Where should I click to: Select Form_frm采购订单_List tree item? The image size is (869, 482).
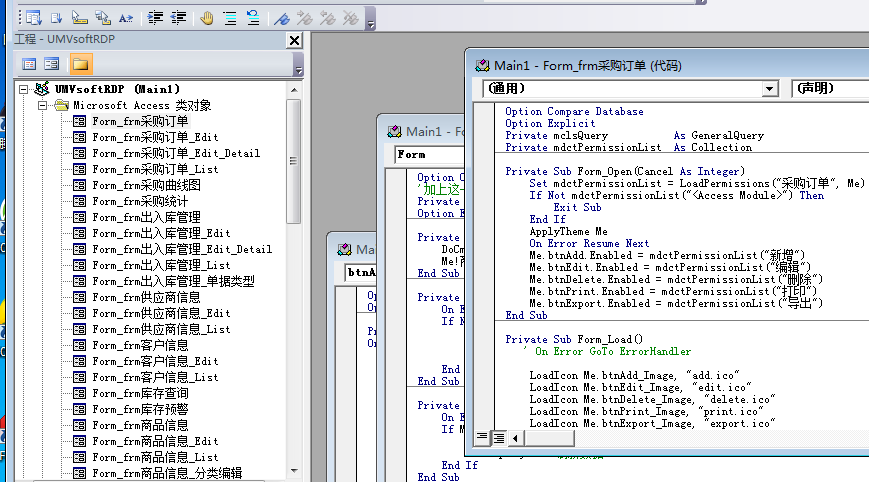click(155, 169)
